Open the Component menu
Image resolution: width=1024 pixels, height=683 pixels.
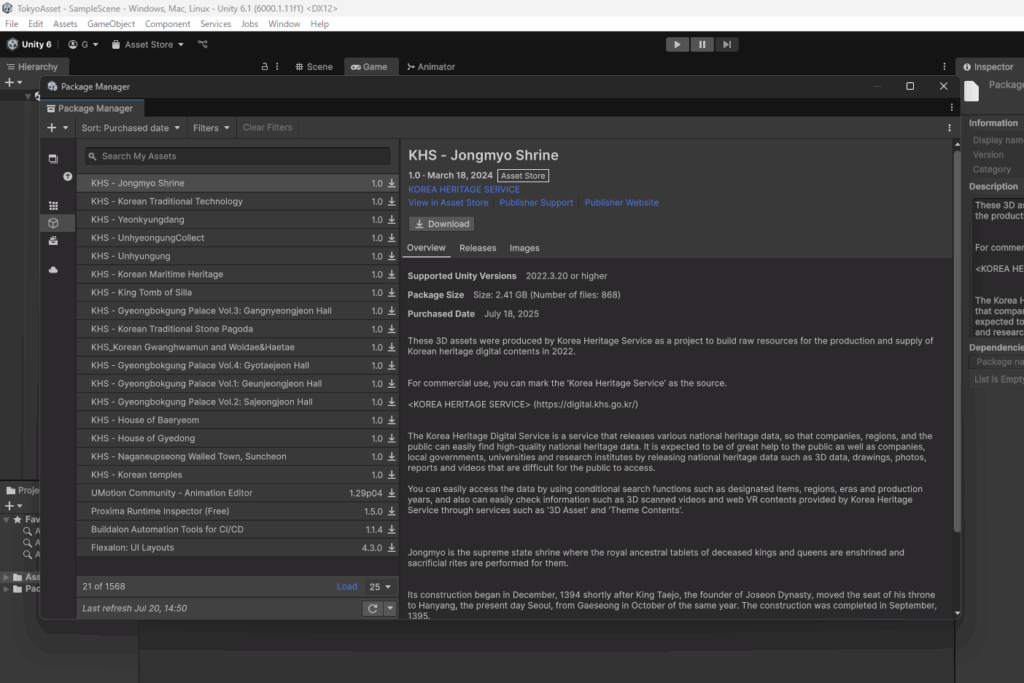(168, 24)
